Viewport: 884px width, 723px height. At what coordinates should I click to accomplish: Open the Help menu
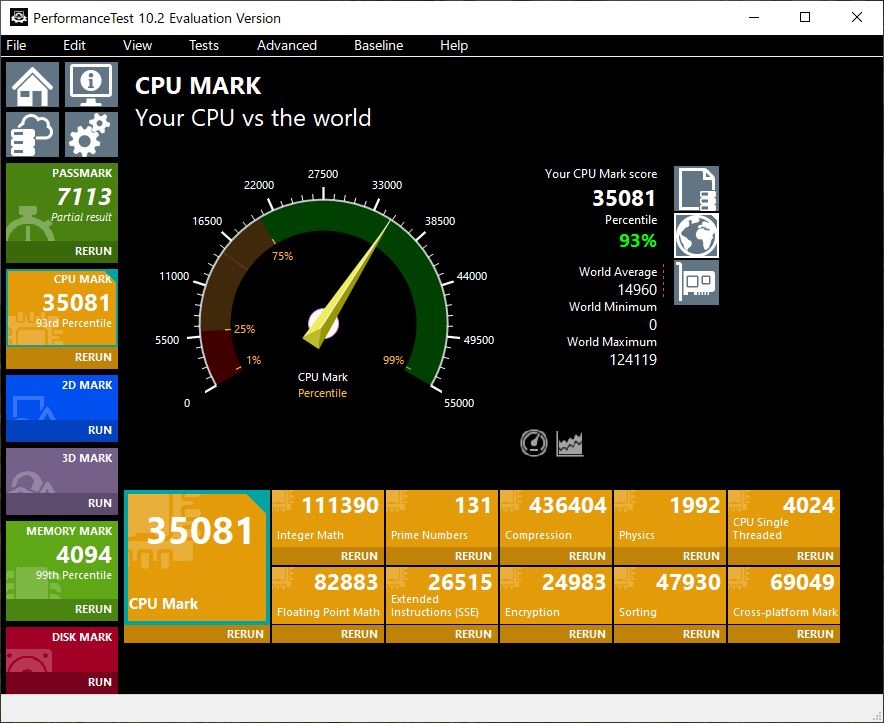pos(454,45)
